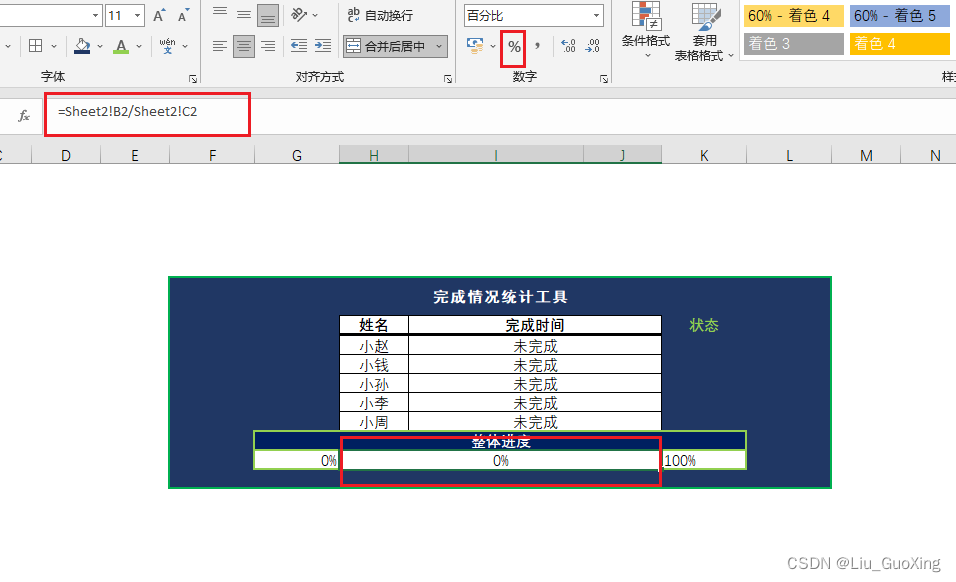The image size is (956, 582).
Task: Apply percent number style
Action: [513, 47]
